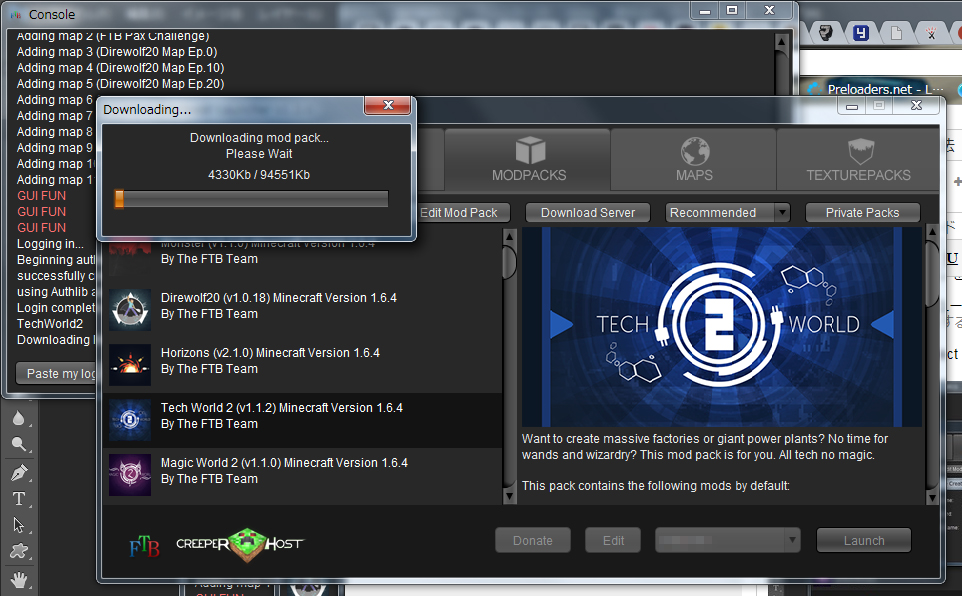Minimize the FTB launcher window
This screenshot has width=962, height=596.
pos(852,107)
